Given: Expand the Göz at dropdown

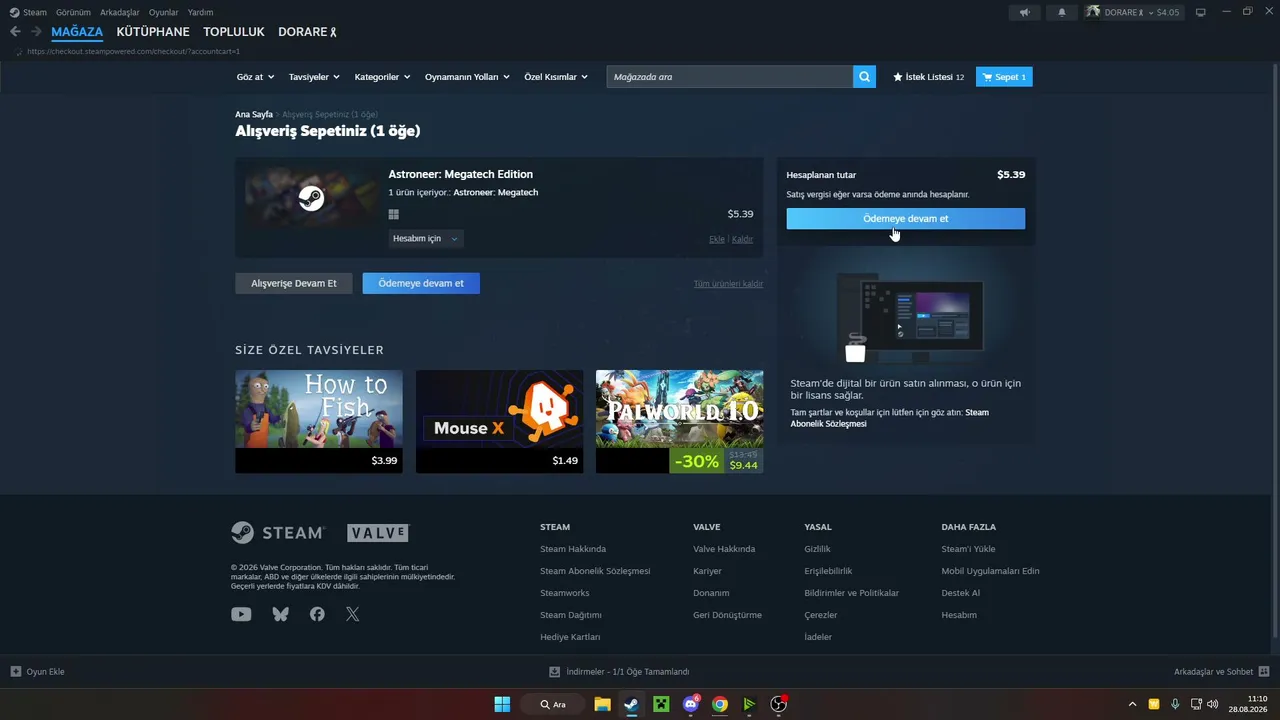Looking at the screenshot, I should [x=254, y=77].
